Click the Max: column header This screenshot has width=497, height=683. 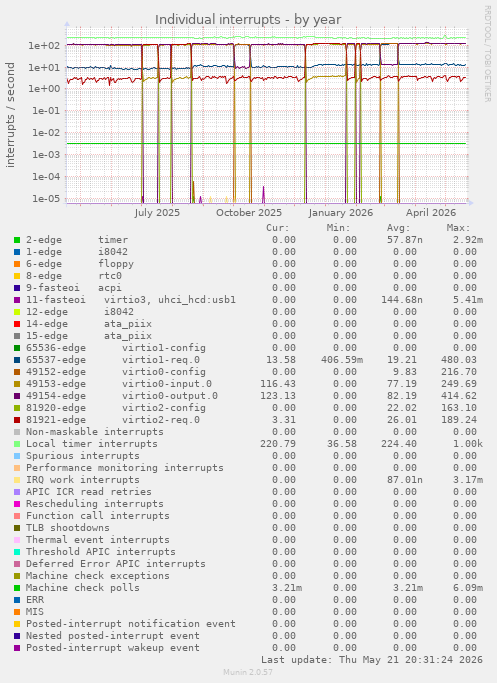coord(458,228)
